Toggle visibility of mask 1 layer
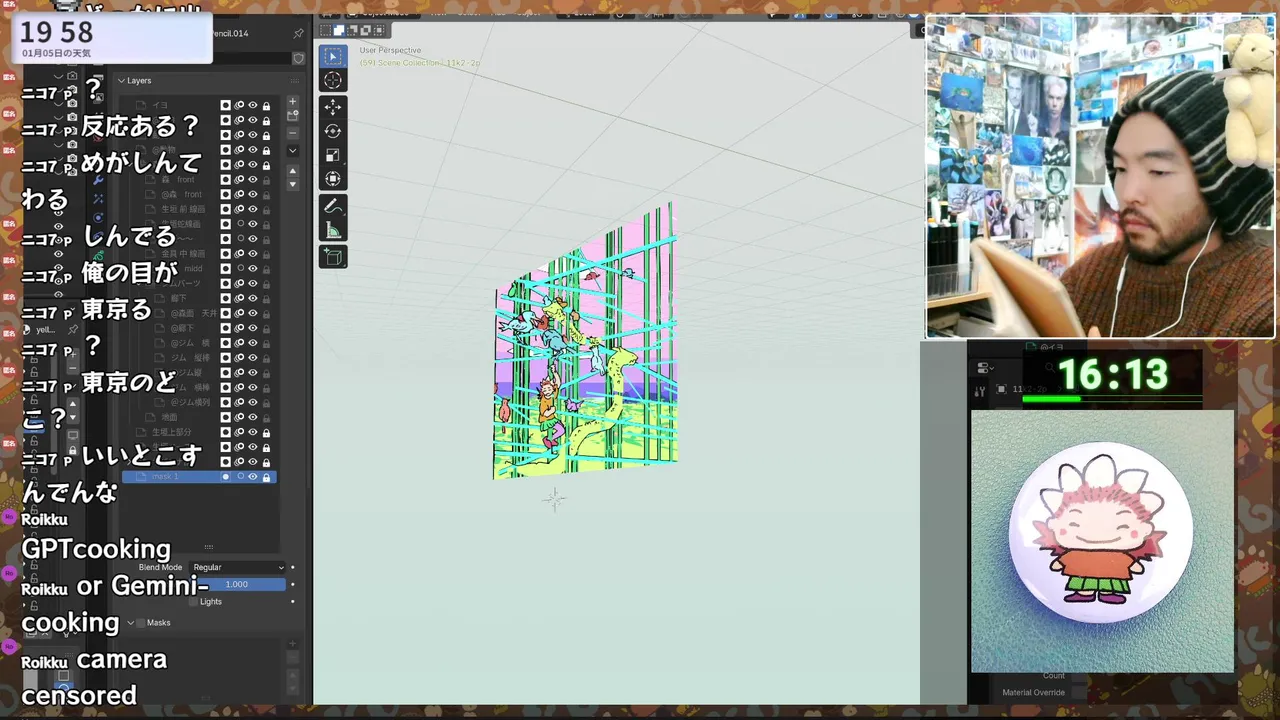The height and width of the screenshot is (720, 1280). 253,477
